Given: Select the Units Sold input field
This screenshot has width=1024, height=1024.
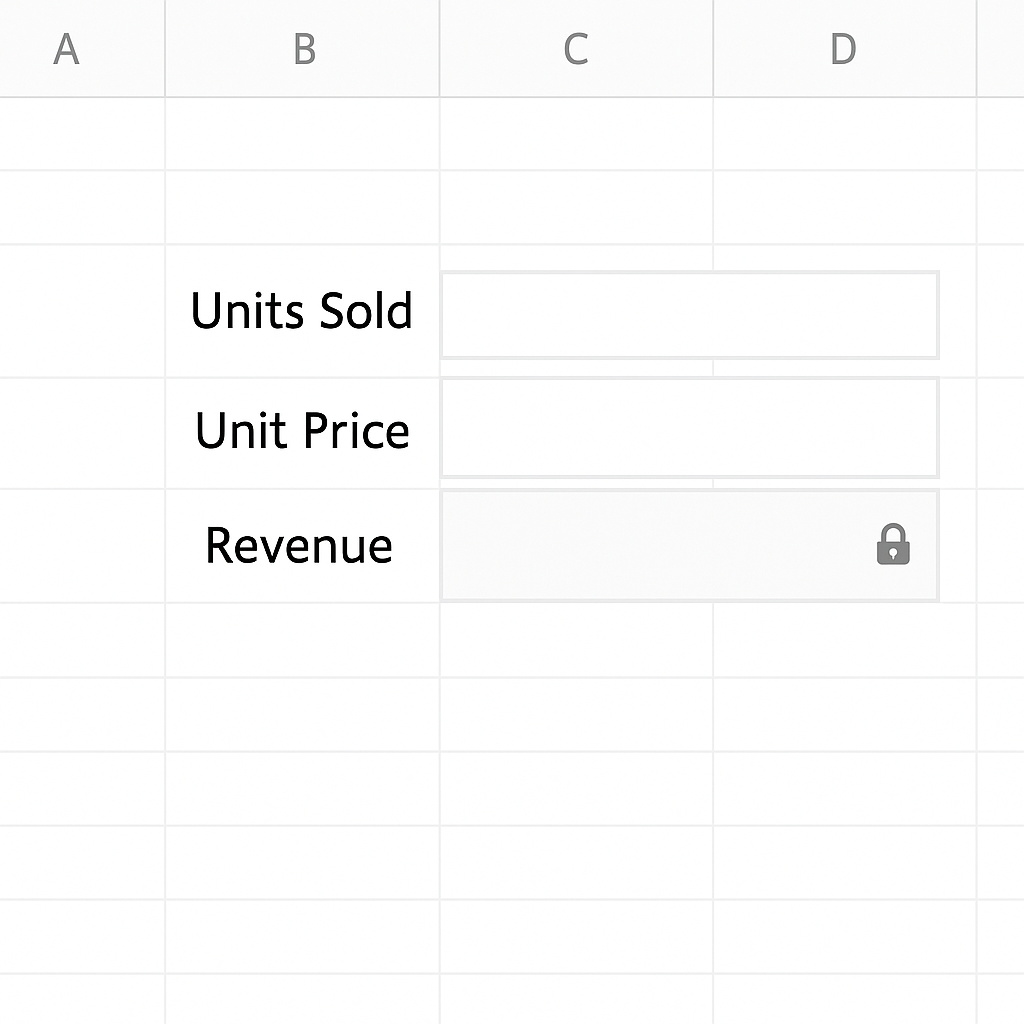Looking at the screenshot, I should tap(690, 315).
